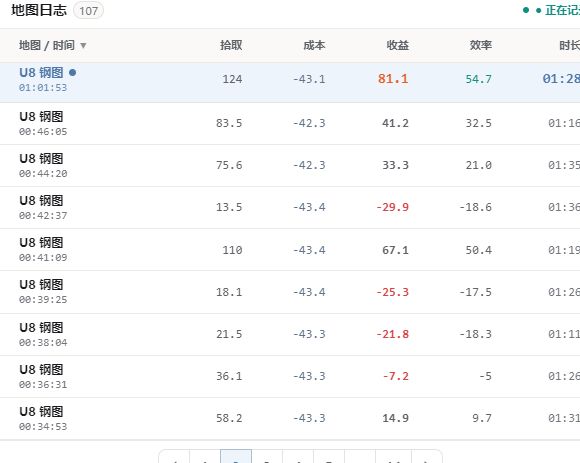This screenshot has height=463, width=580.
Task: Click the profit value 33.3
Action: click(x=395, y=165)
